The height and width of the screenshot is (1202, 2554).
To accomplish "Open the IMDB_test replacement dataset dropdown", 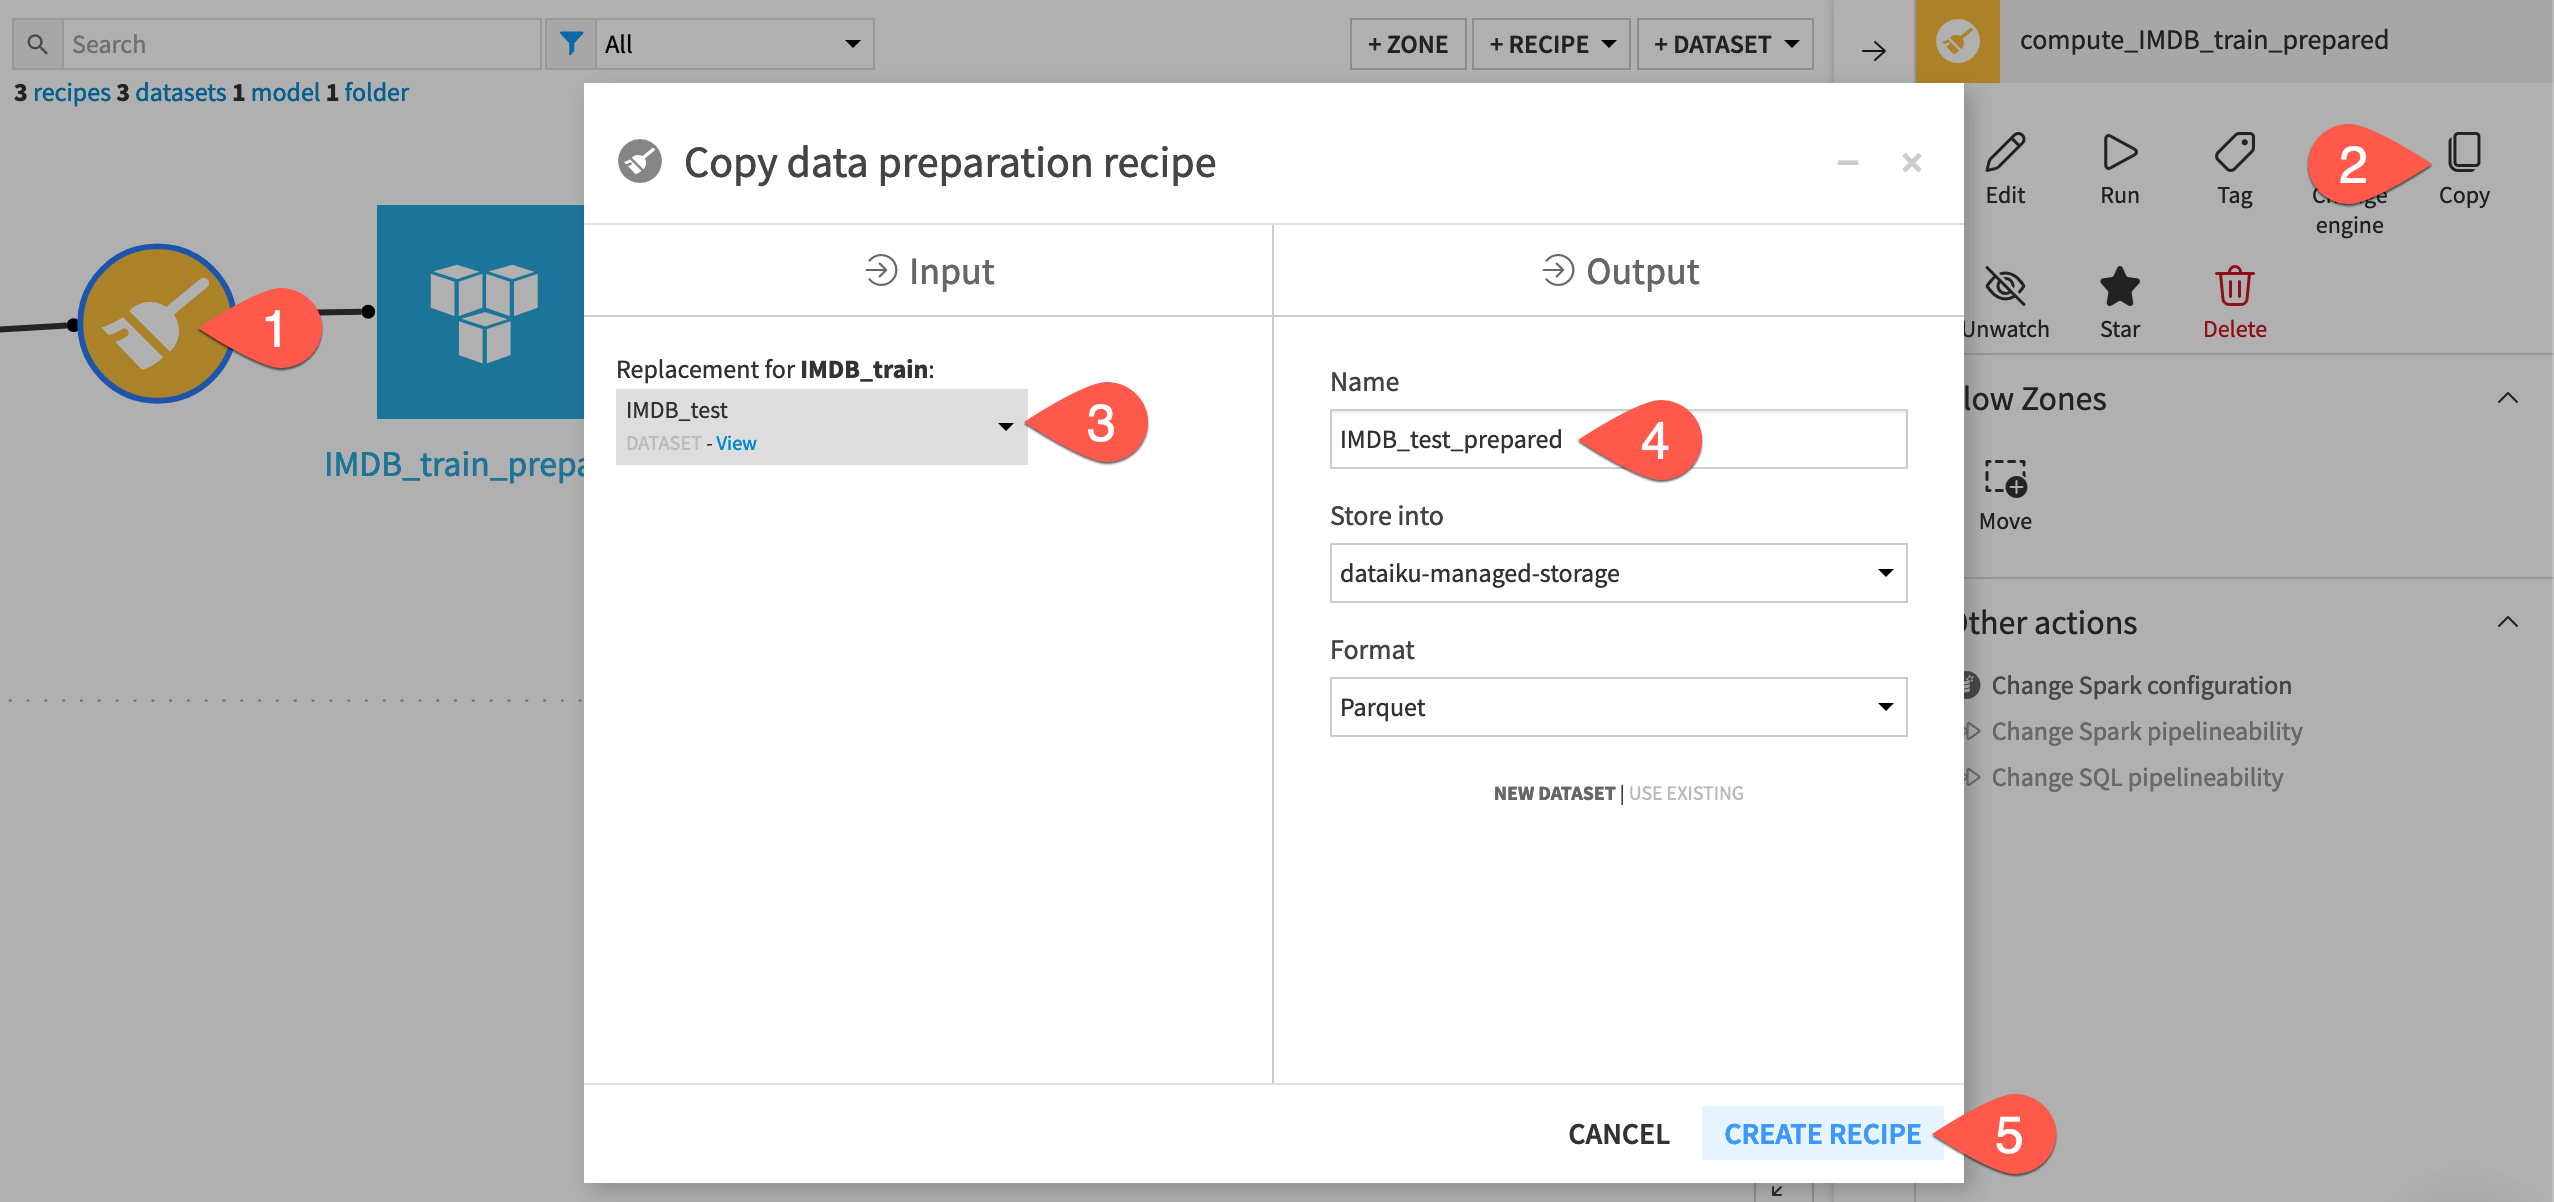I will (x=1005, y=425).
